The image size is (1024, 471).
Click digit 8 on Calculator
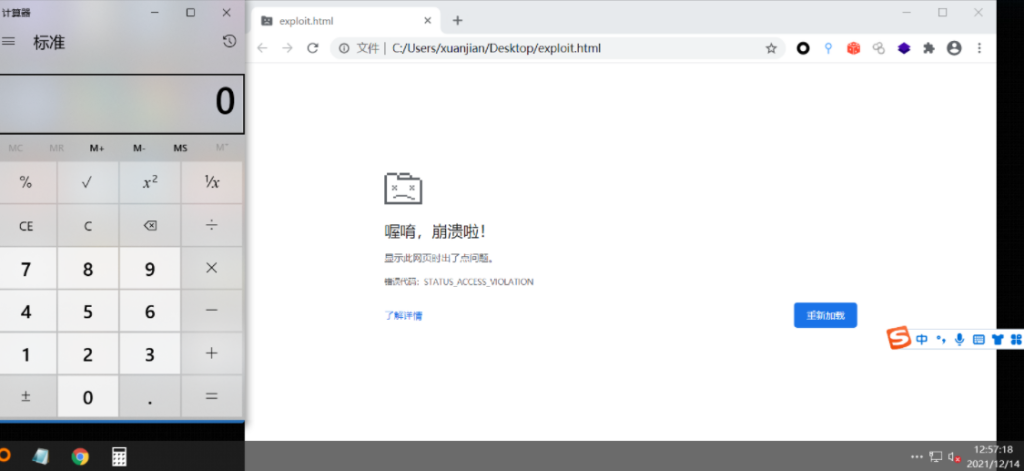(x=88, y=268)
